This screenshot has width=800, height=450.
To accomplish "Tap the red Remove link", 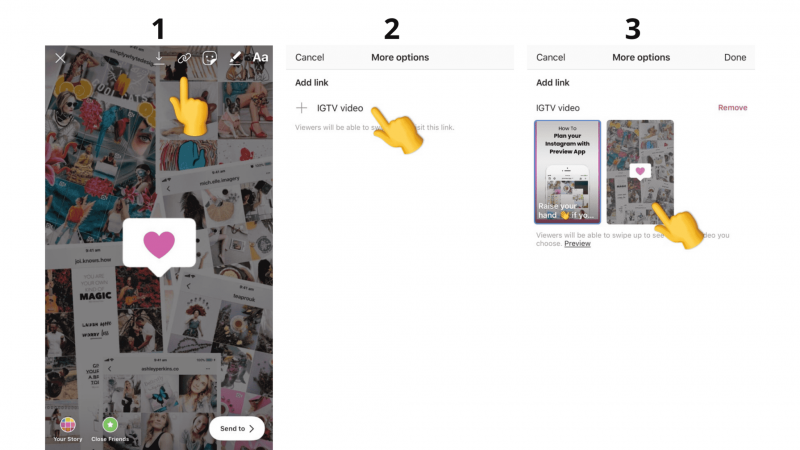I will point(733,108).
